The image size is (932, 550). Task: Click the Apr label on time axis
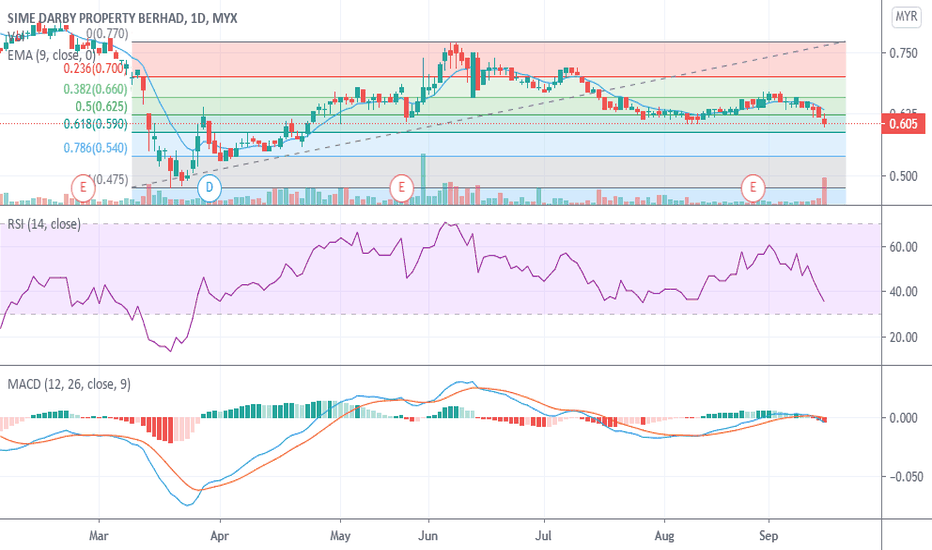219,536
